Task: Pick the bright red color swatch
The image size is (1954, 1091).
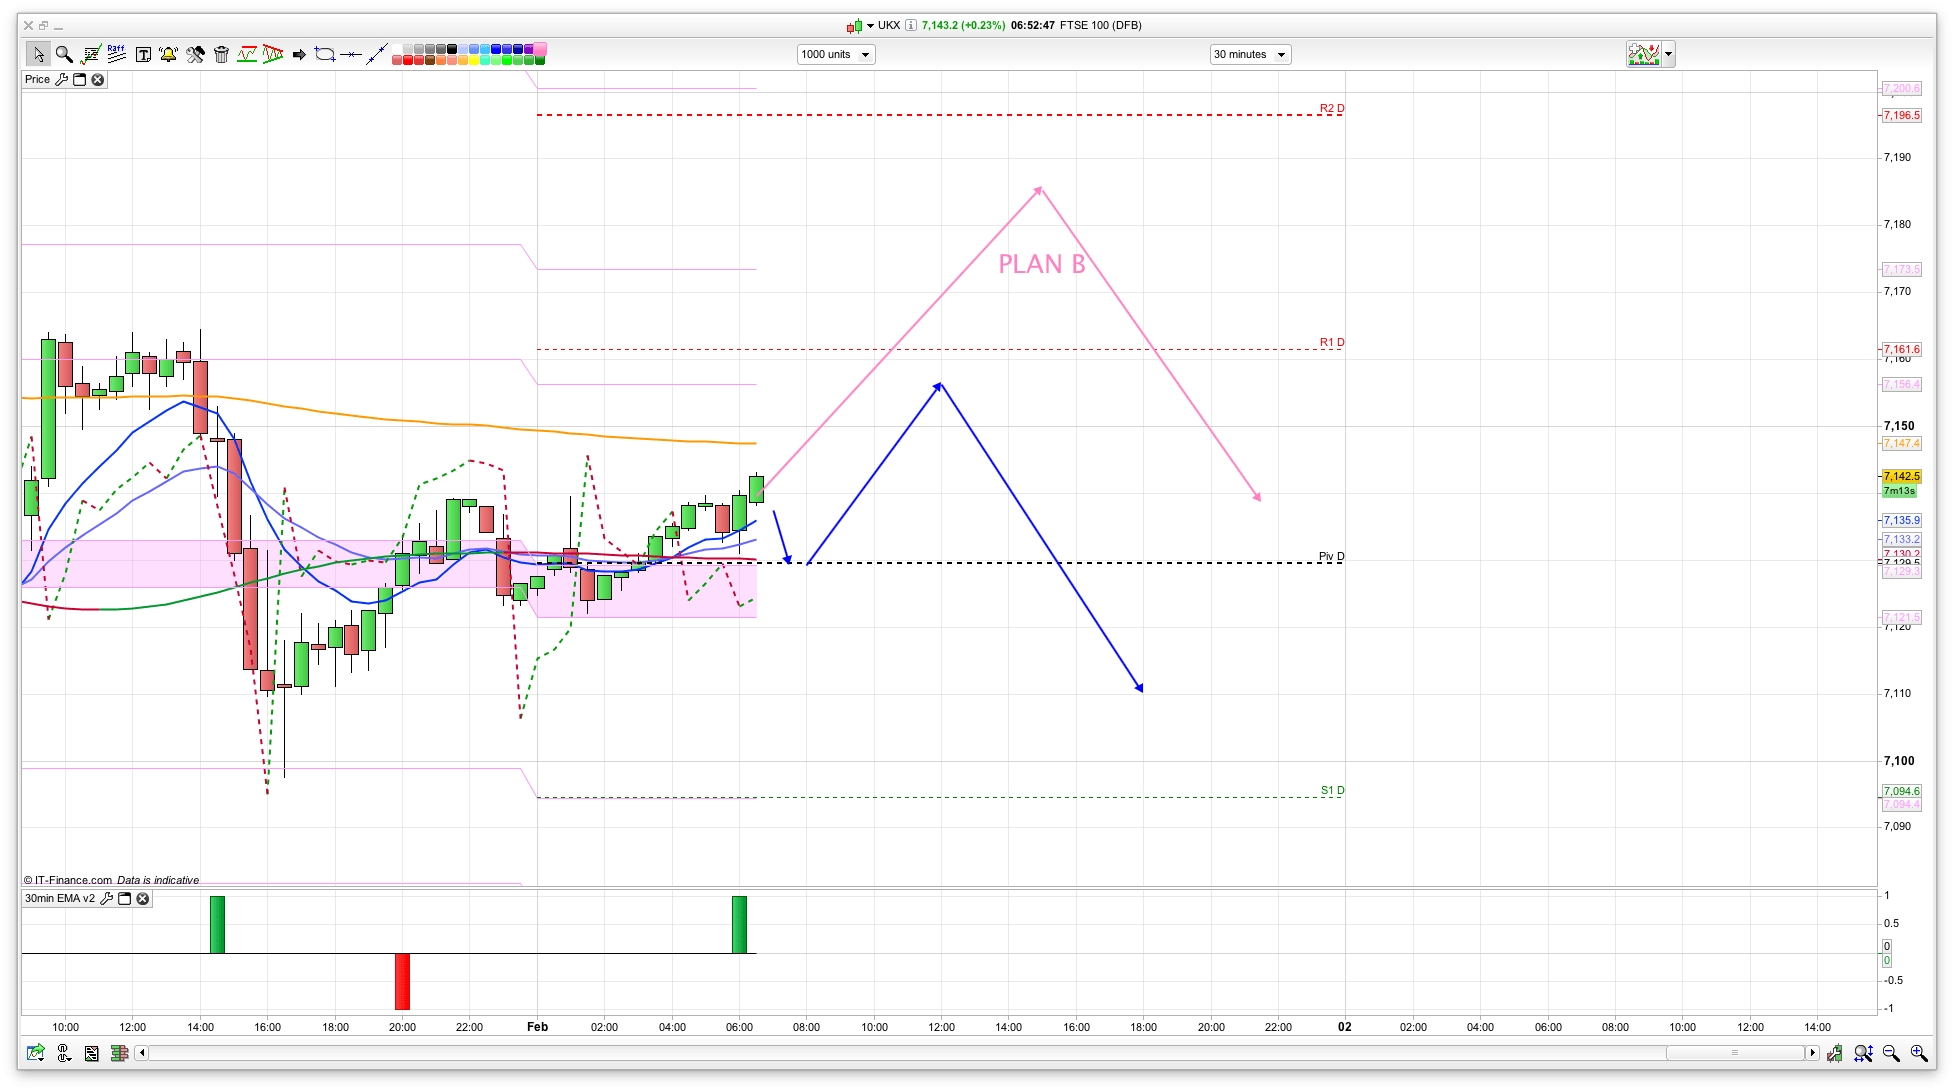Action: [410, 61]
